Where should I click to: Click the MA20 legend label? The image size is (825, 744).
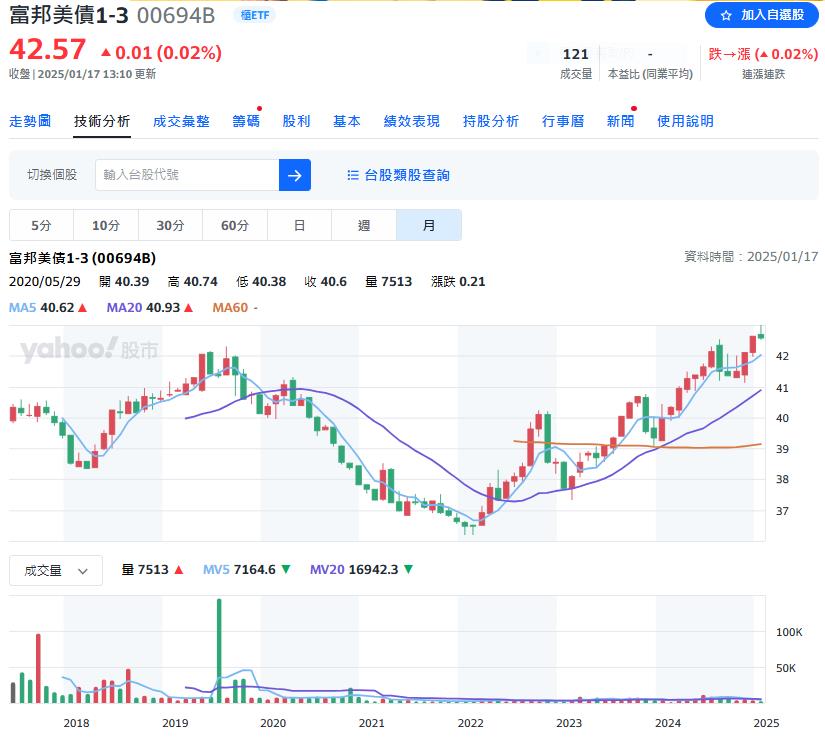pos(124,307)
